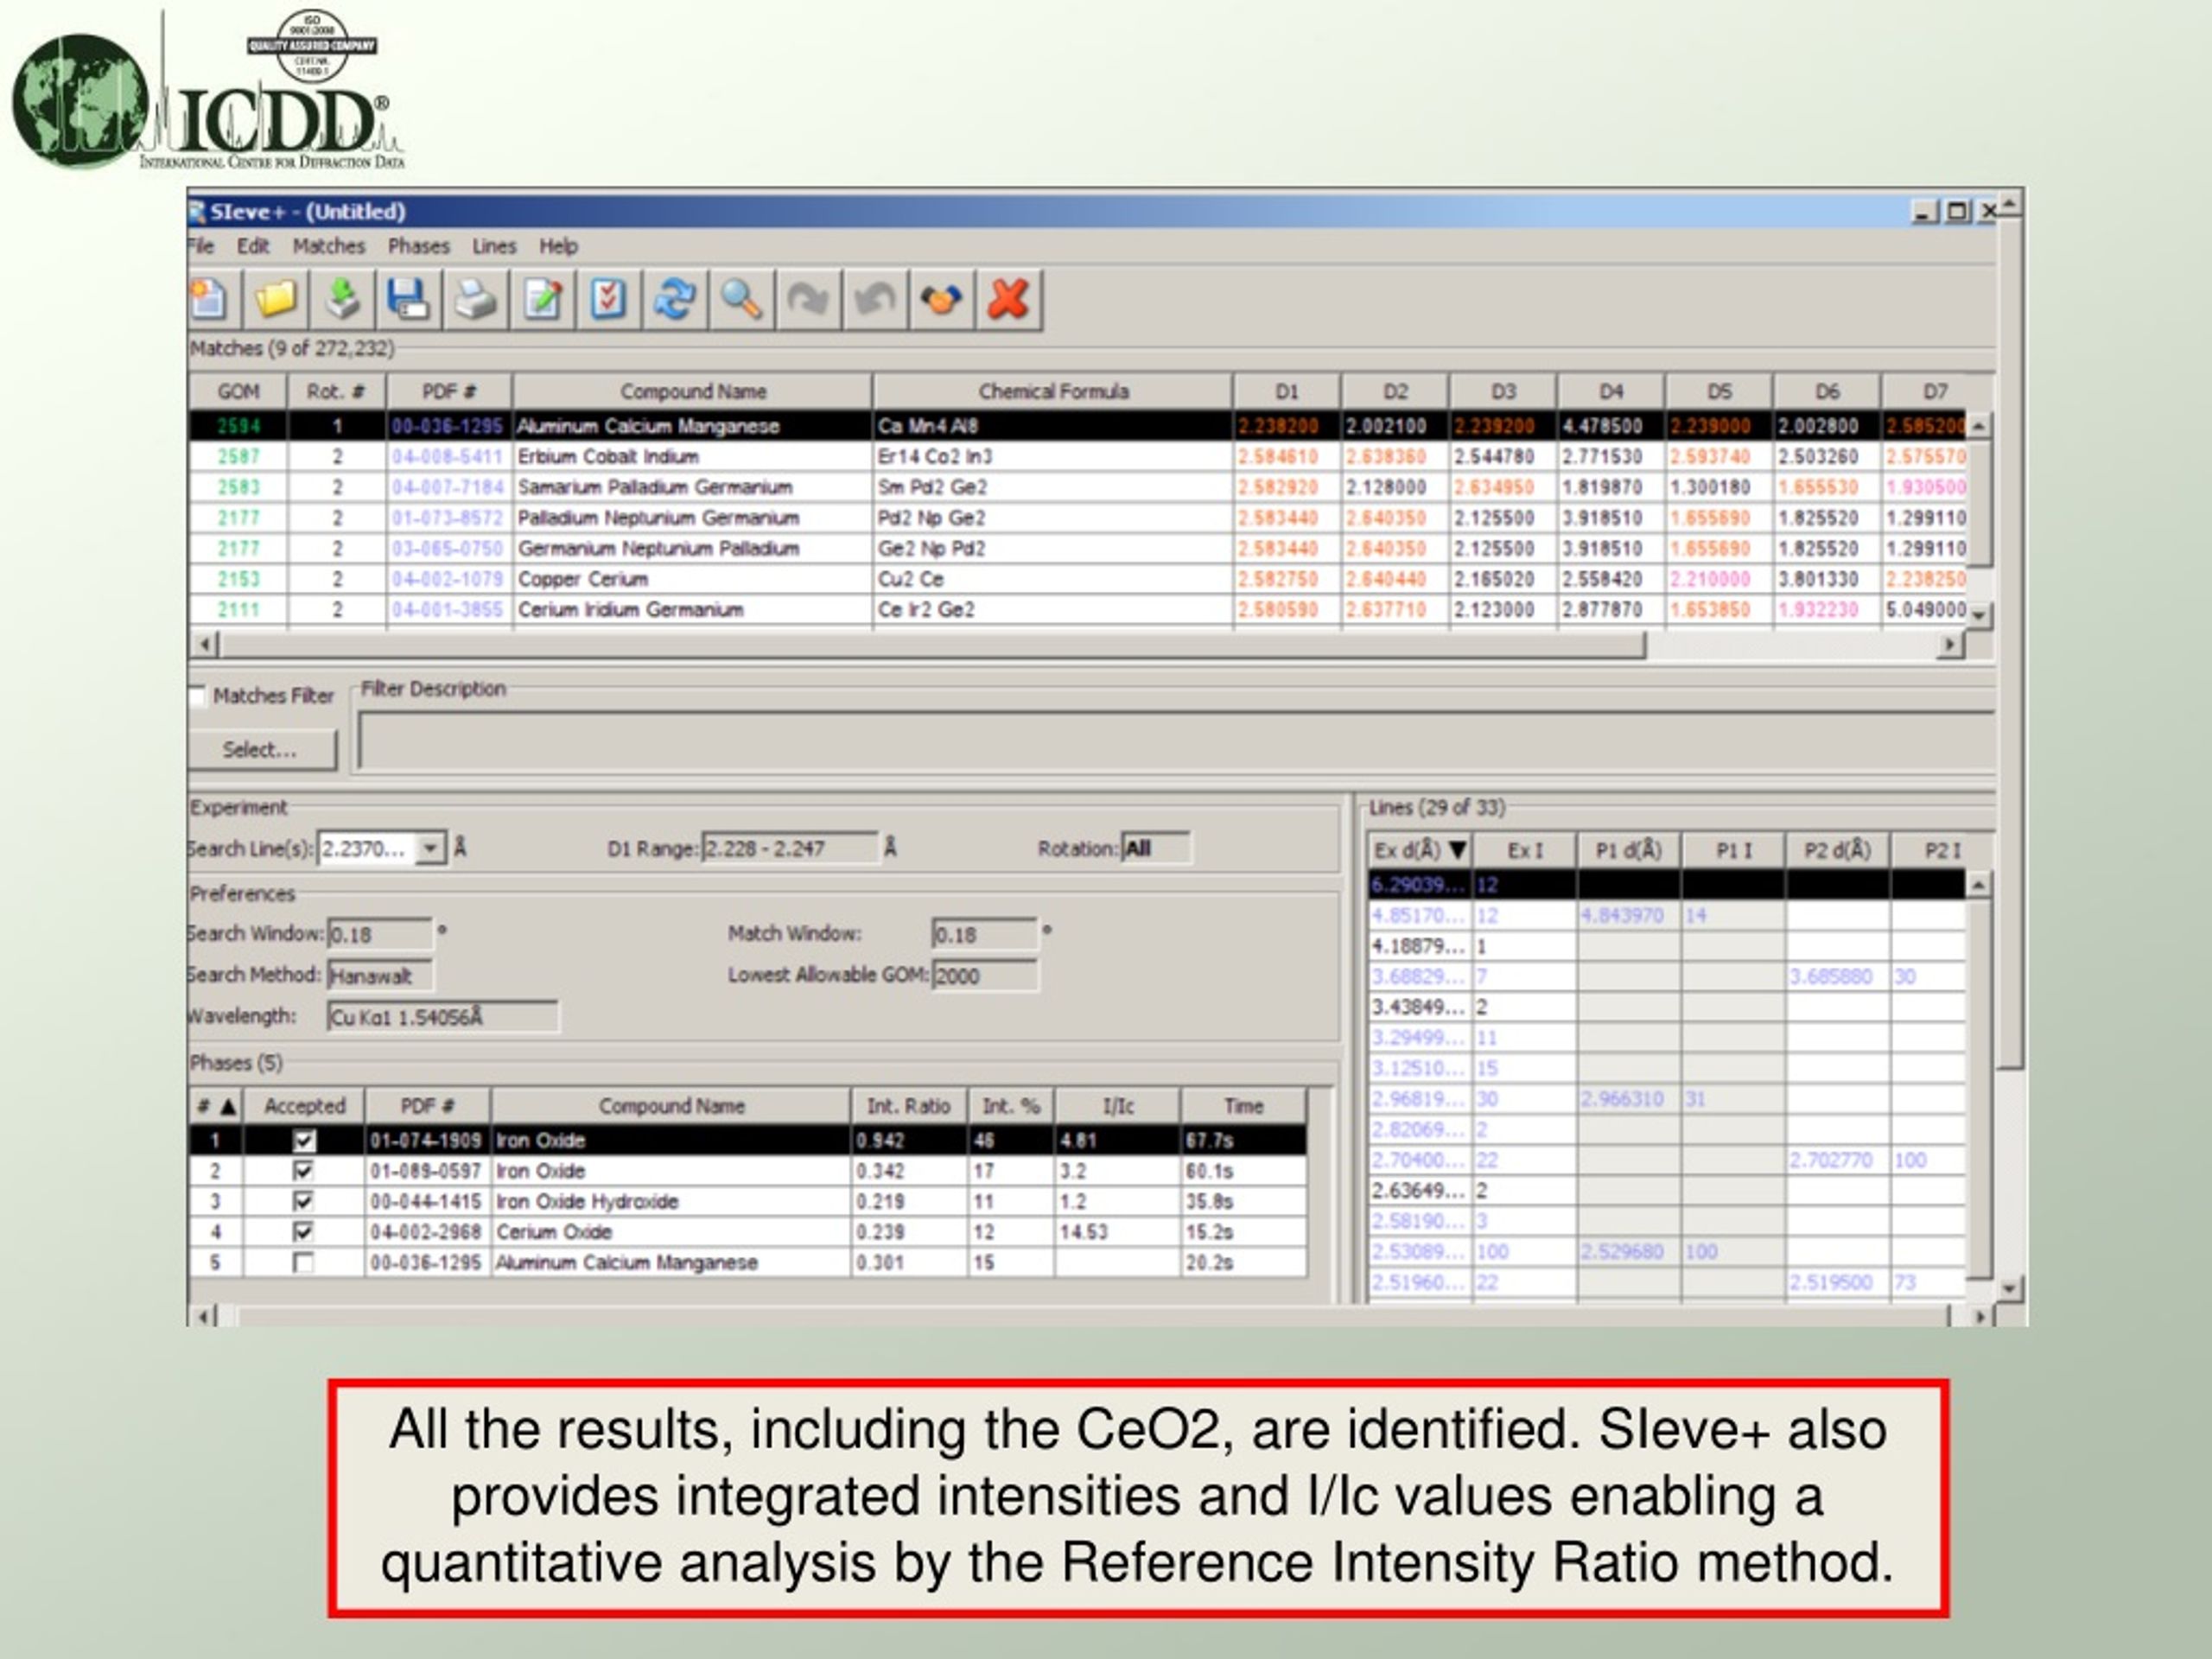Select the 4.18879 experimental line row
This screenshot has width=2212, height=1659.
click(1667, 946)
